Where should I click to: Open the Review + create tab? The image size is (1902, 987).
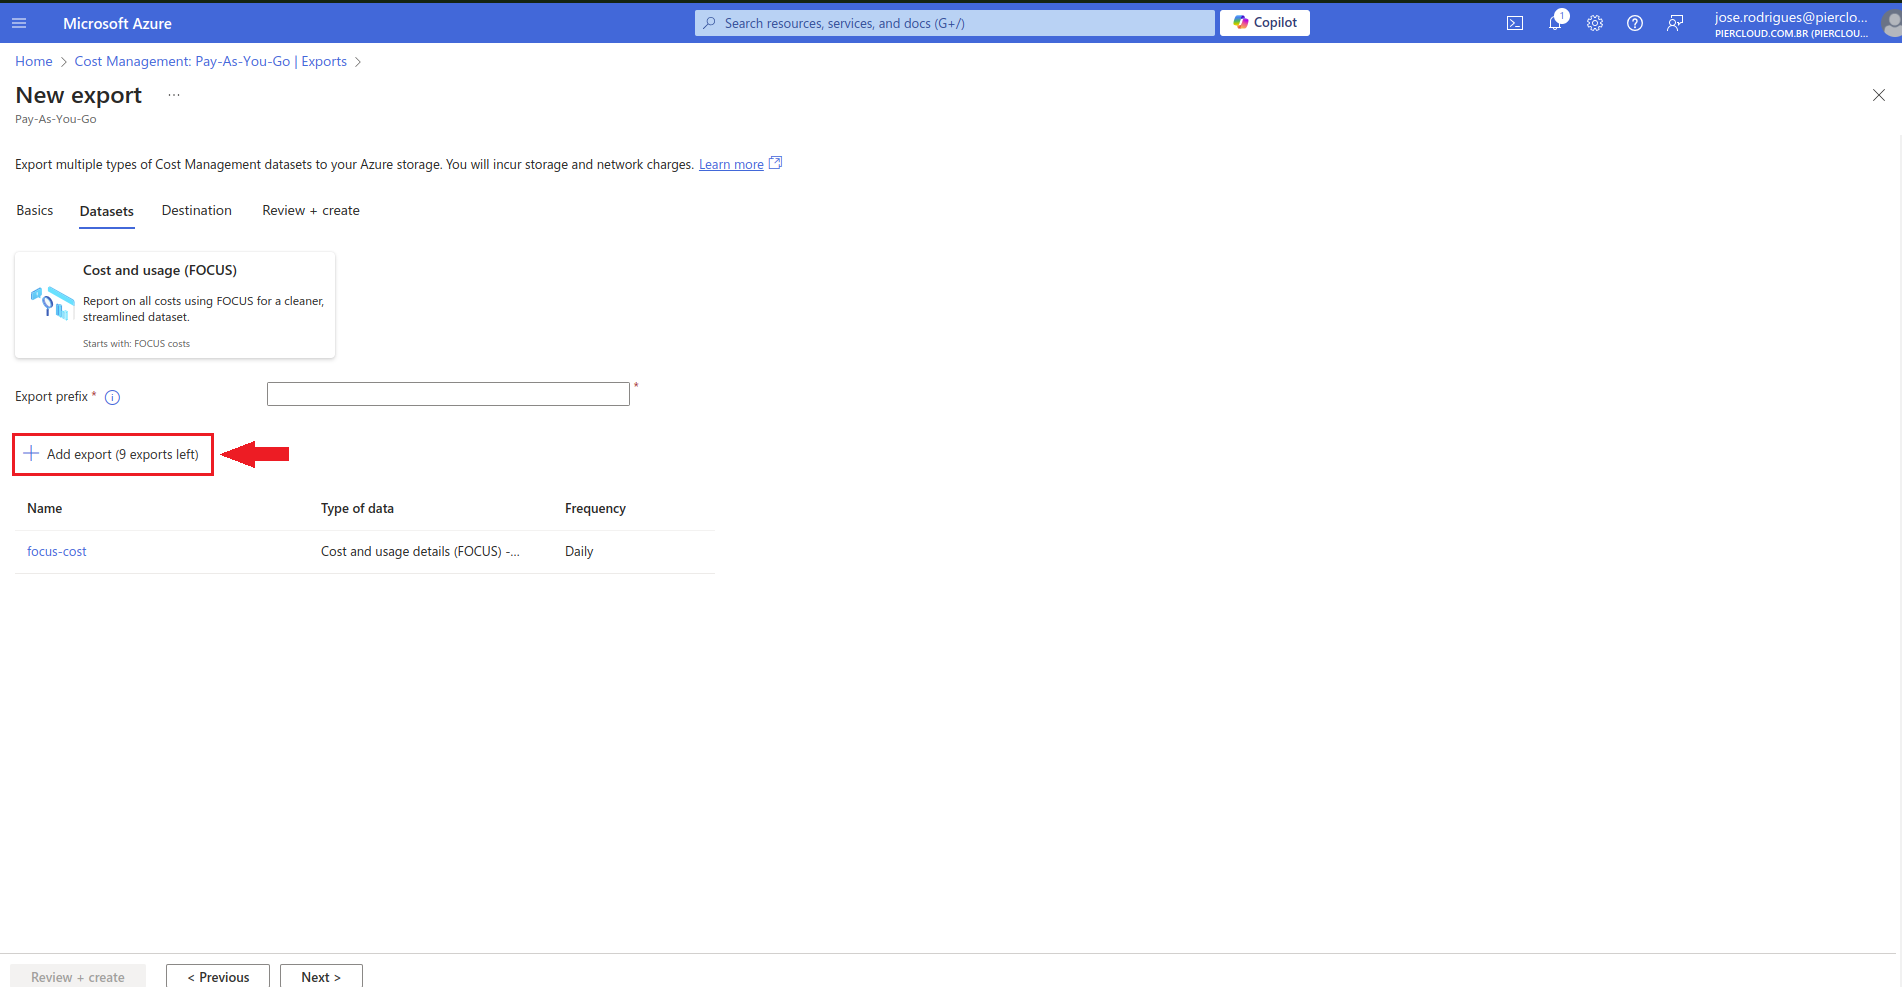tap(311, 211)
